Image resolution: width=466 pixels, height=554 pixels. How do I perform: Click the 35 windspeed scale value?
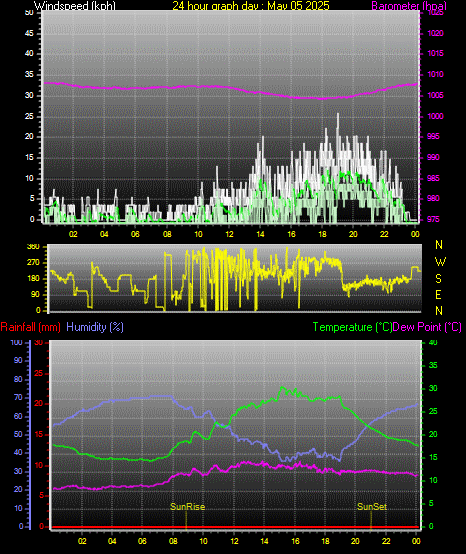pyautogui.click(x=29, y=75)
